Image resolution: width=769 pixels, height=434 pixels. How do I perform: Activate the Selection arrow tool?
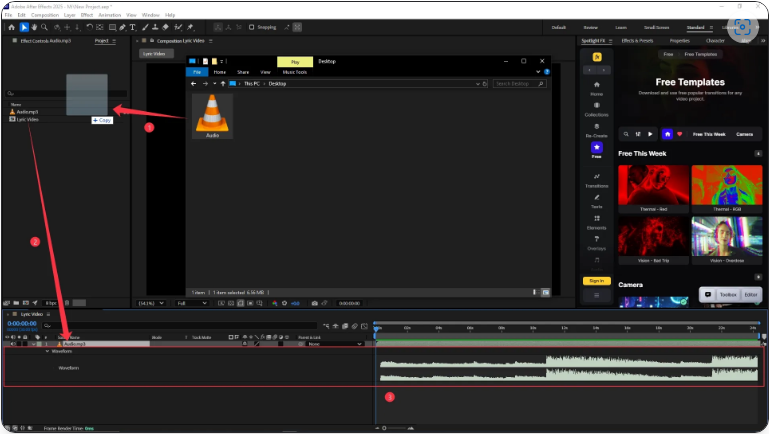tap(24, 27)
